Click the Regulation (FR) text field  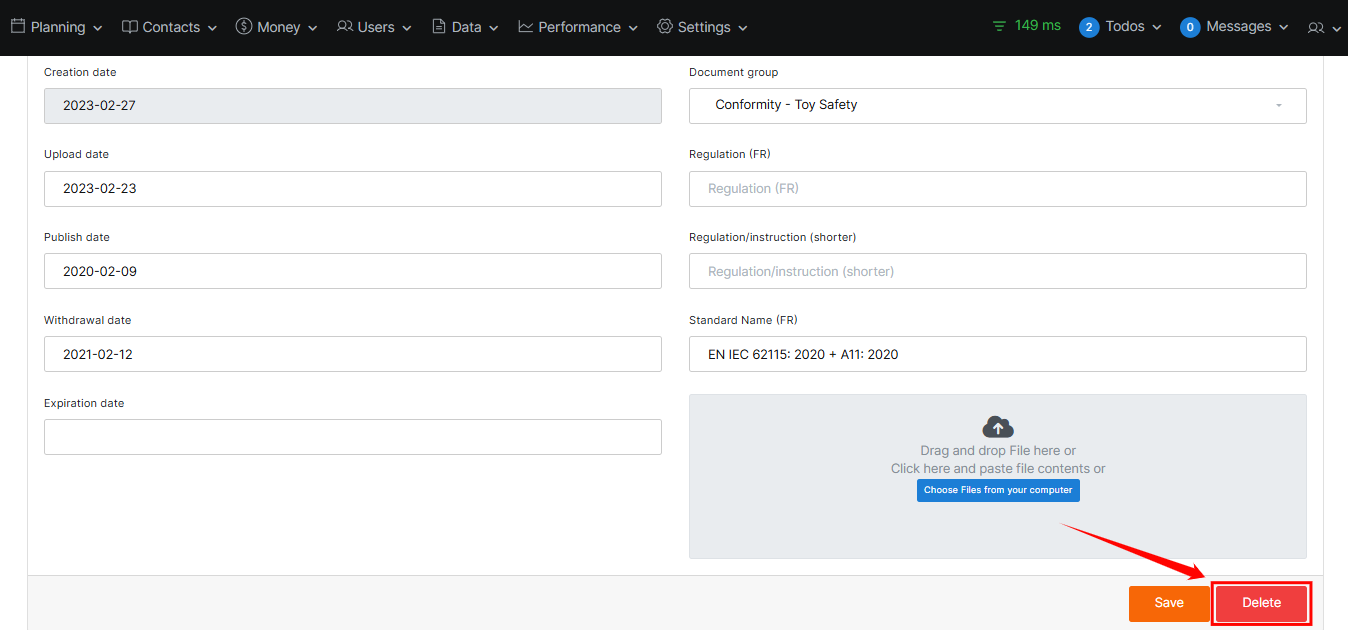[x=997, y=189]
